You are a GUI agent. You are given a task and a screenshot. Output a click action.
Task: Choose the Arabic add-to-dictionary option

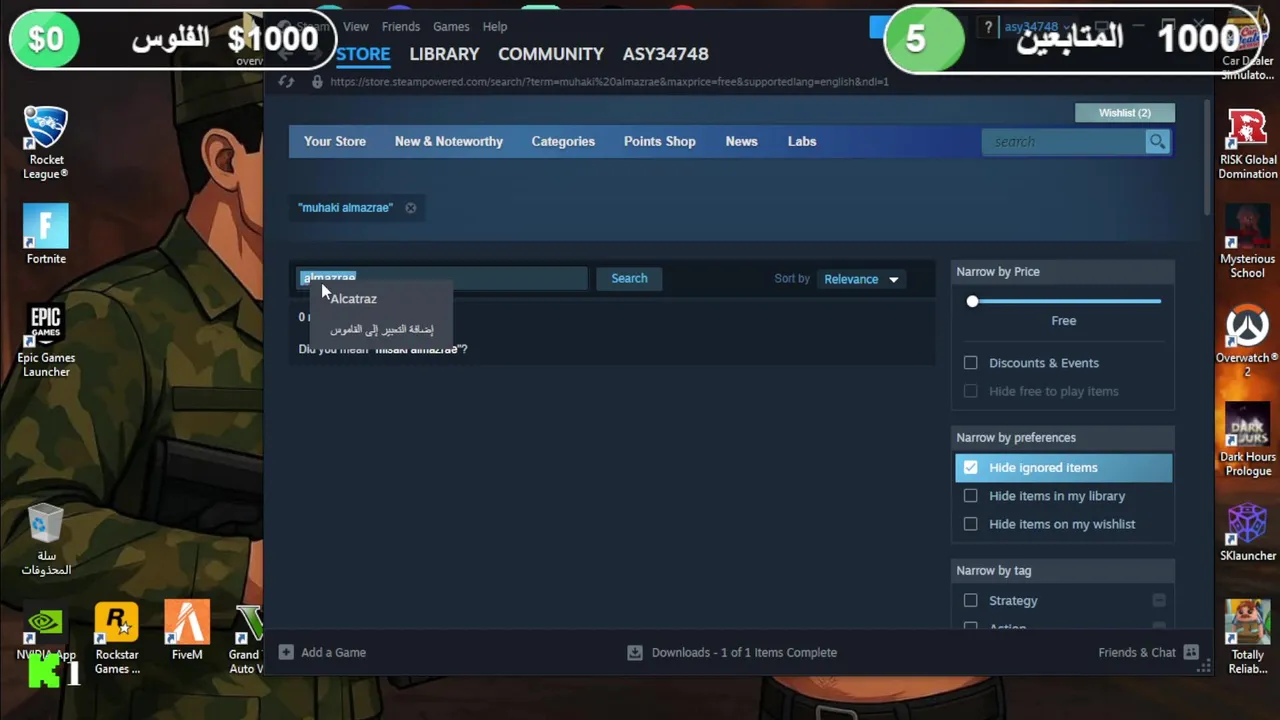(x=382, y=329)
